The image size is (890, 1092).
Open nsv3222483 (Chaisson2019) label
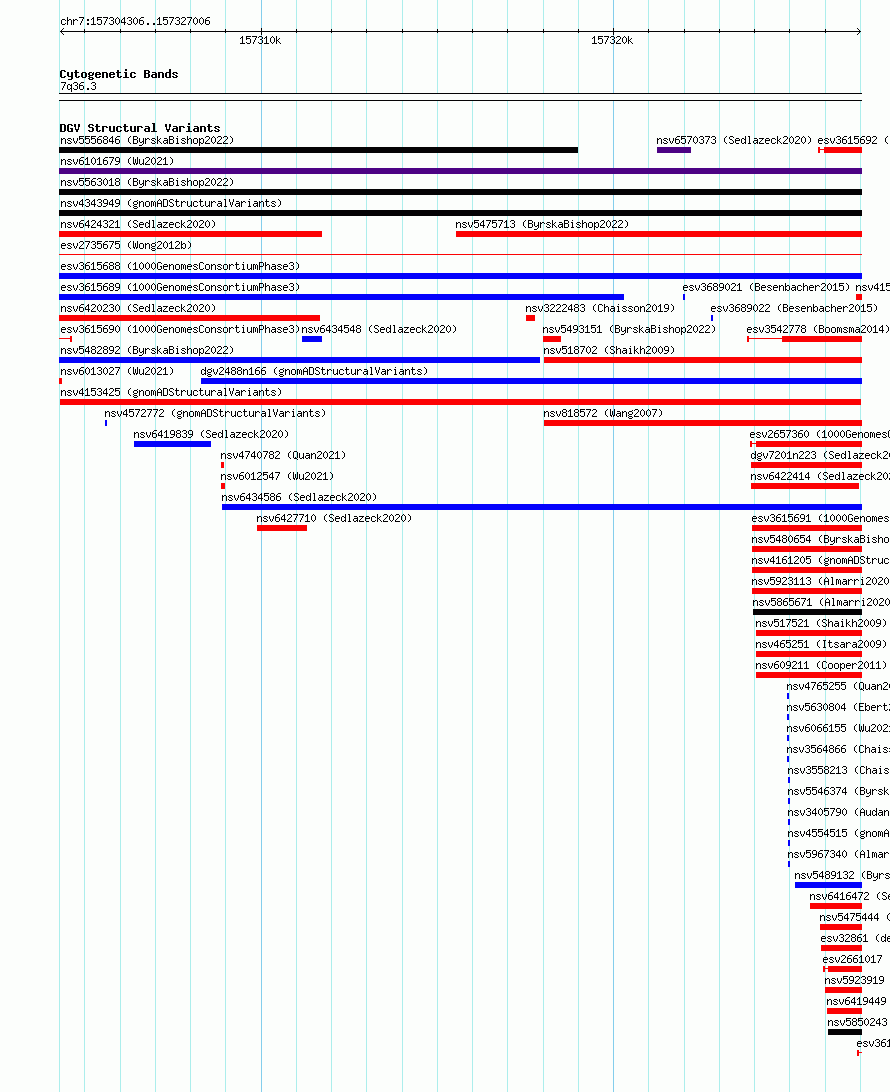pos(600,308)
